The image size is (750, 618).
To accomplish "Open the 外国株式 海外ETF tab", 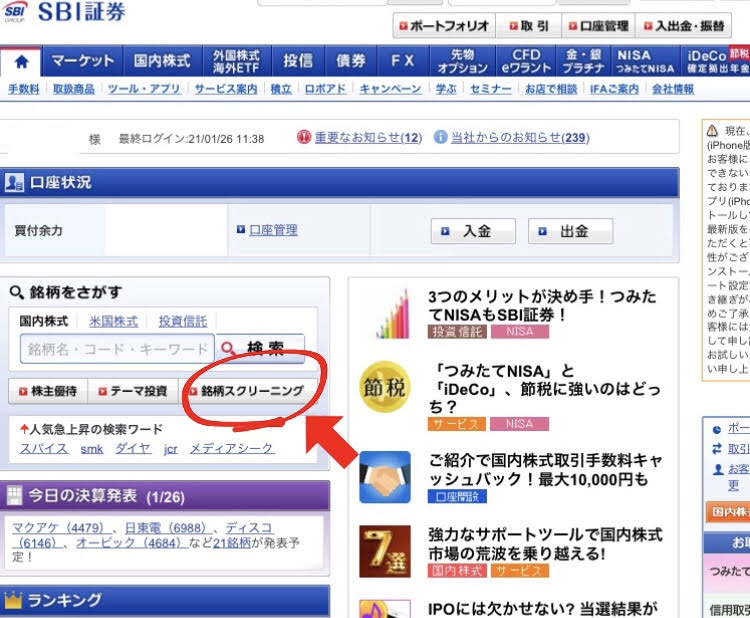I will (x=237, y=61).
